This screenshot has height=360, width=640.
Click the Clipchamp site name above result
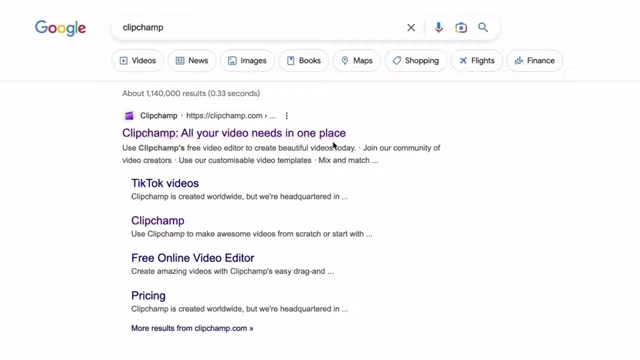coord(158,116)
